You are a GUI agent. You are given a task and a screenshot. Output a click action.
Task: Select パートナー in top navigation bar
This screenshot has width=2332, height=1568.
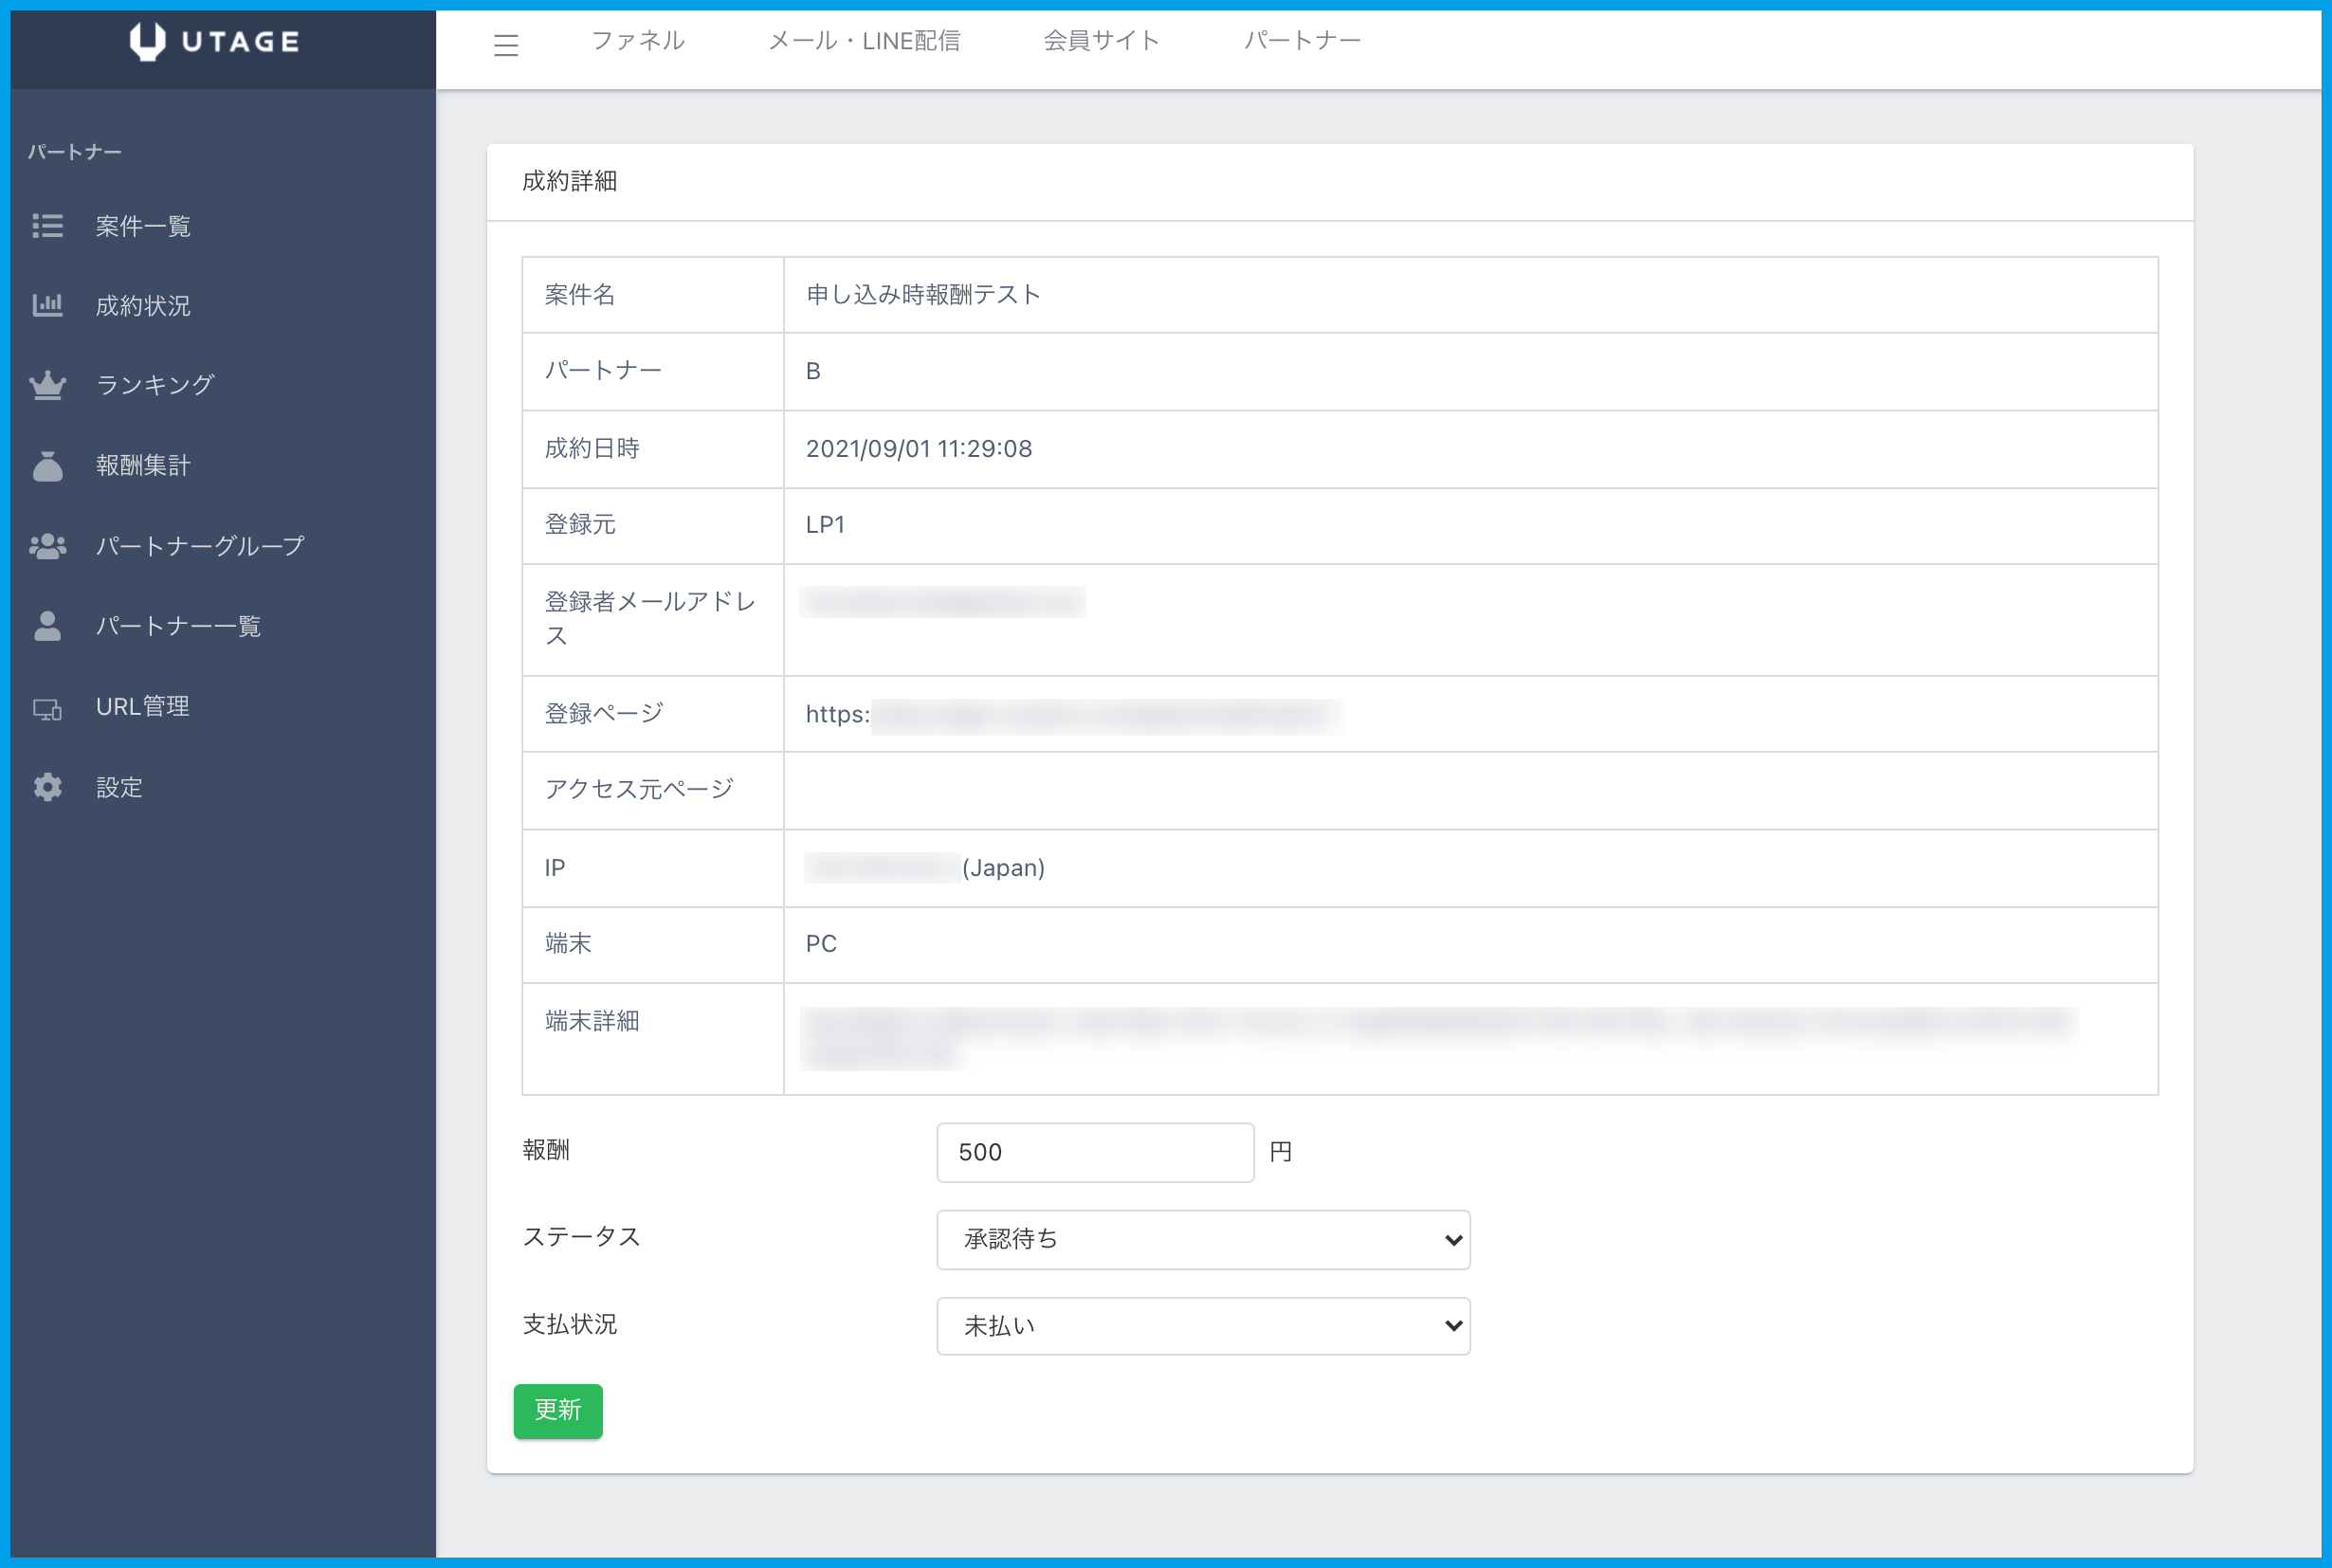pos(1302,41)
